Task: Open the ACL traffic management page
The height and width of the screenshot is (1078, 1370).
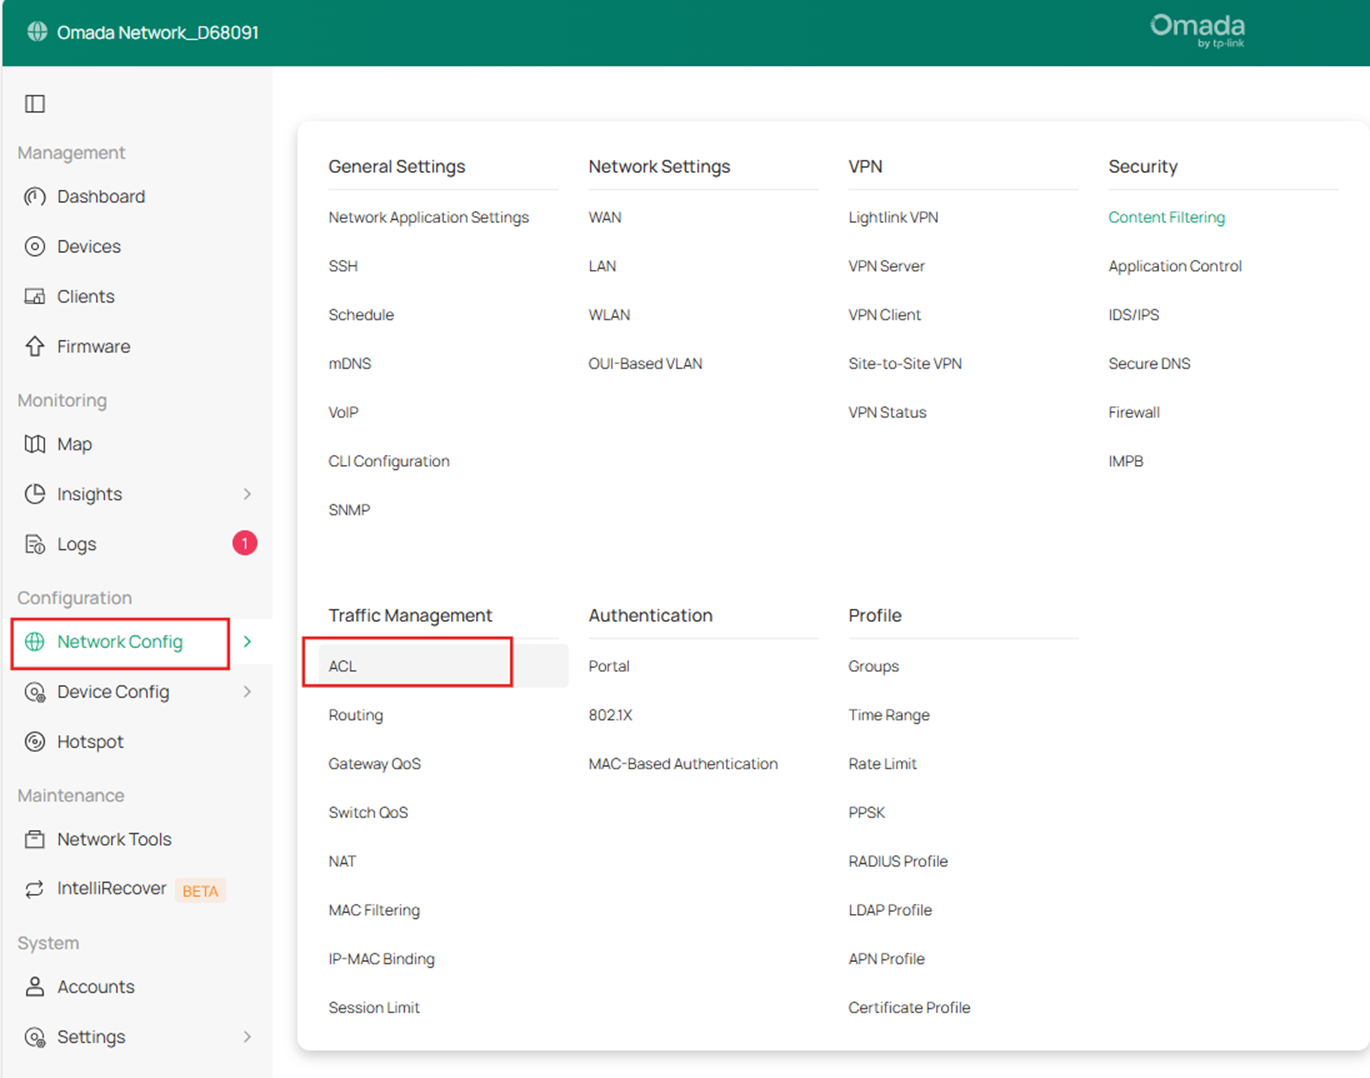Action: tap(343, 666)
